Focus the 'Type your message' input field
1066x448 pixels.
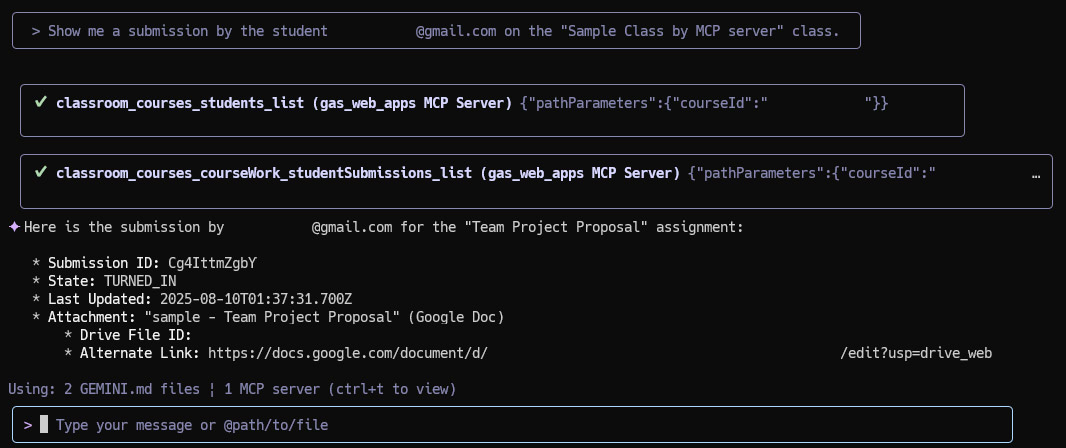point(512,425)
